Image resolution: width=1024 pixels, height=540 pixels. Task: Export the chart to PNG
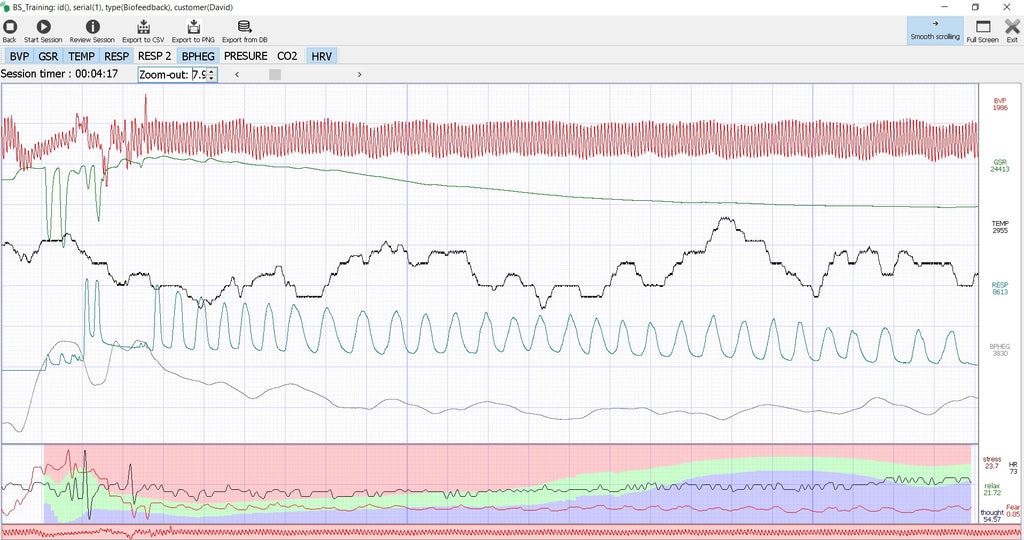click(193, 28)
